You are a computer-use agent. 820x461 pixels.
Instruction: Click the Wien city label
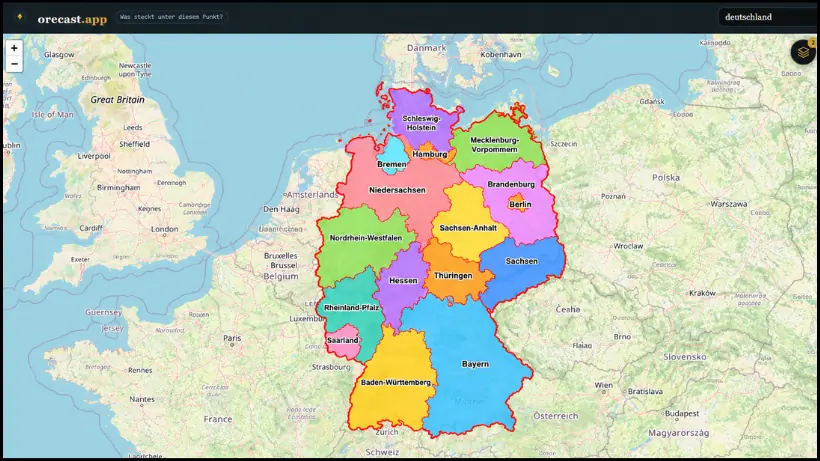click(x=603, y=385)
